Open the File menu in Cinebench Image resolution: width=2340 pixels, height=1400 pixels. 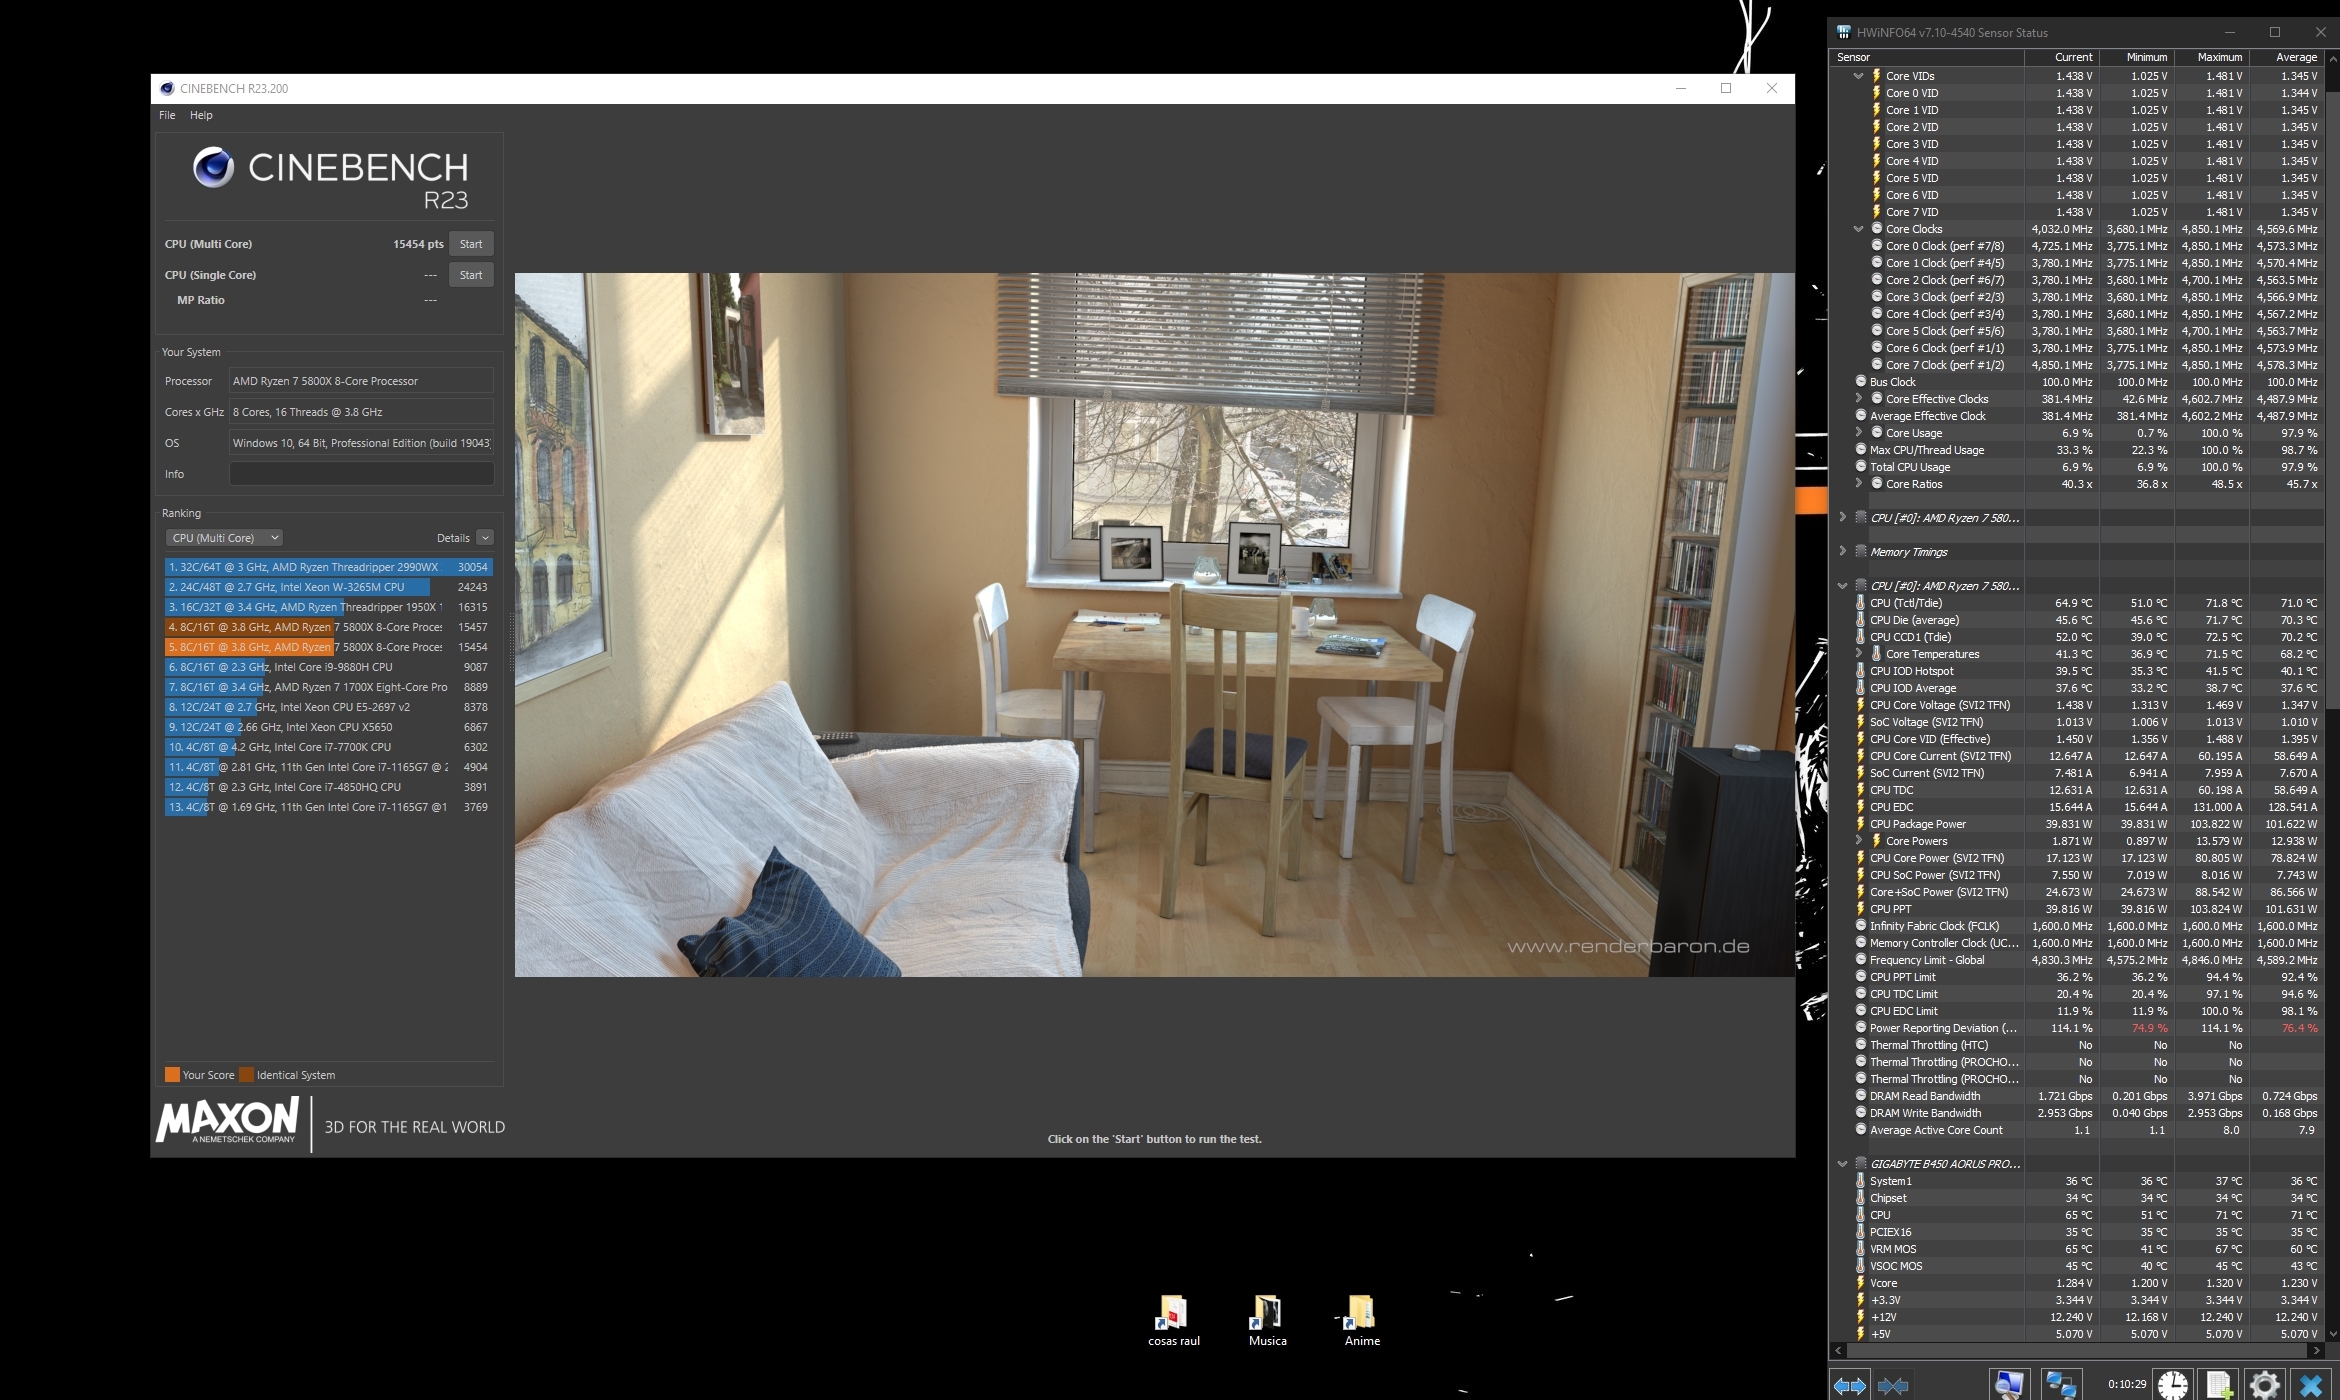[x=167, y=115]
